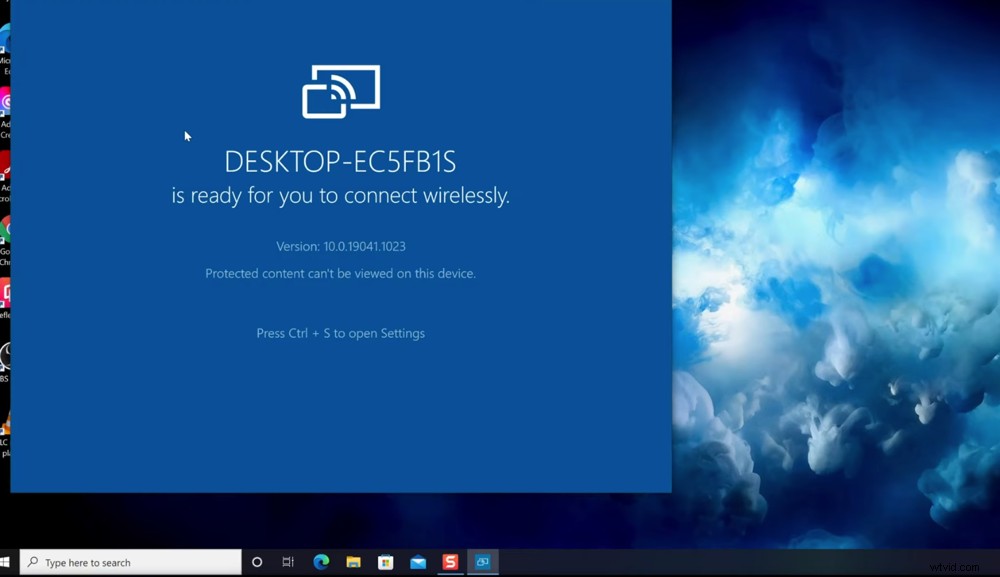Open Task View from the taskbar
The image size is (1000, 577).
(288, 562)
